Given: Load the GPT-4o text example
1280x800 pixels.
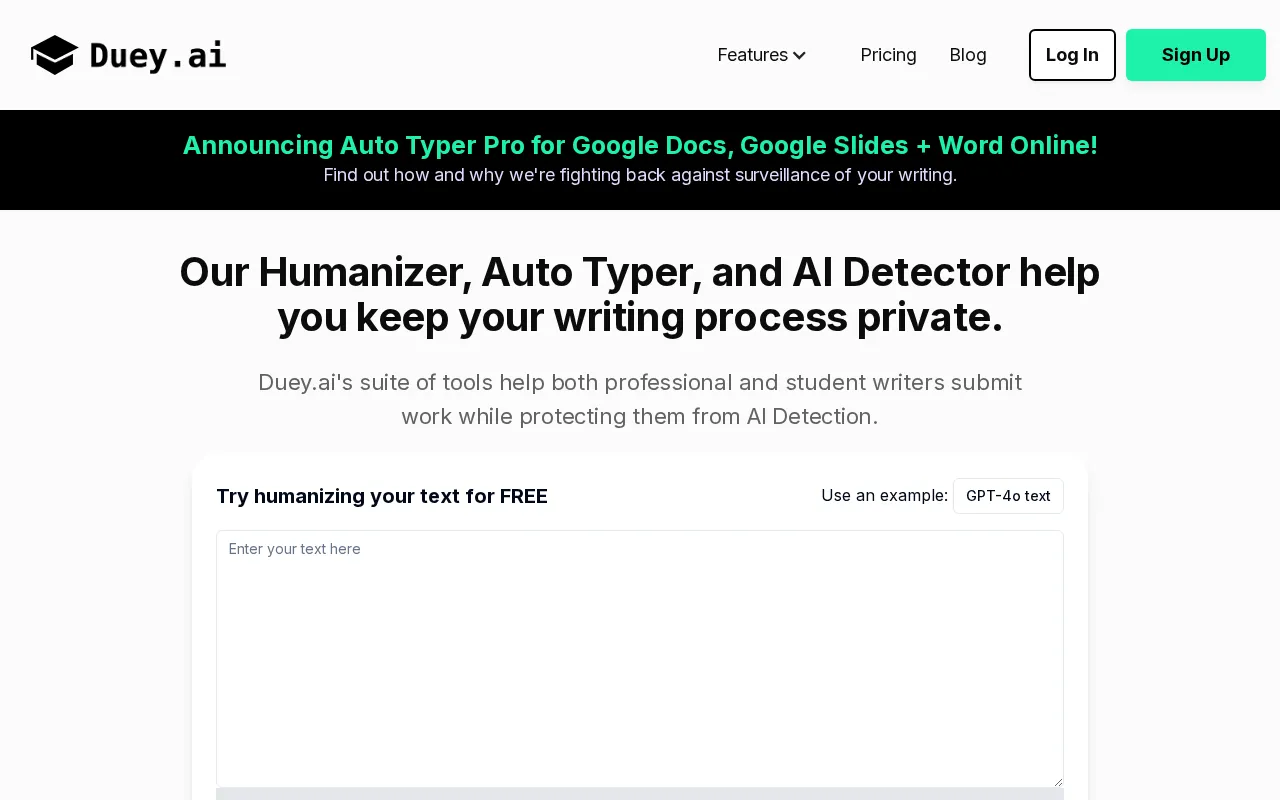Looking at the screenshot, I should point(1008,496).
